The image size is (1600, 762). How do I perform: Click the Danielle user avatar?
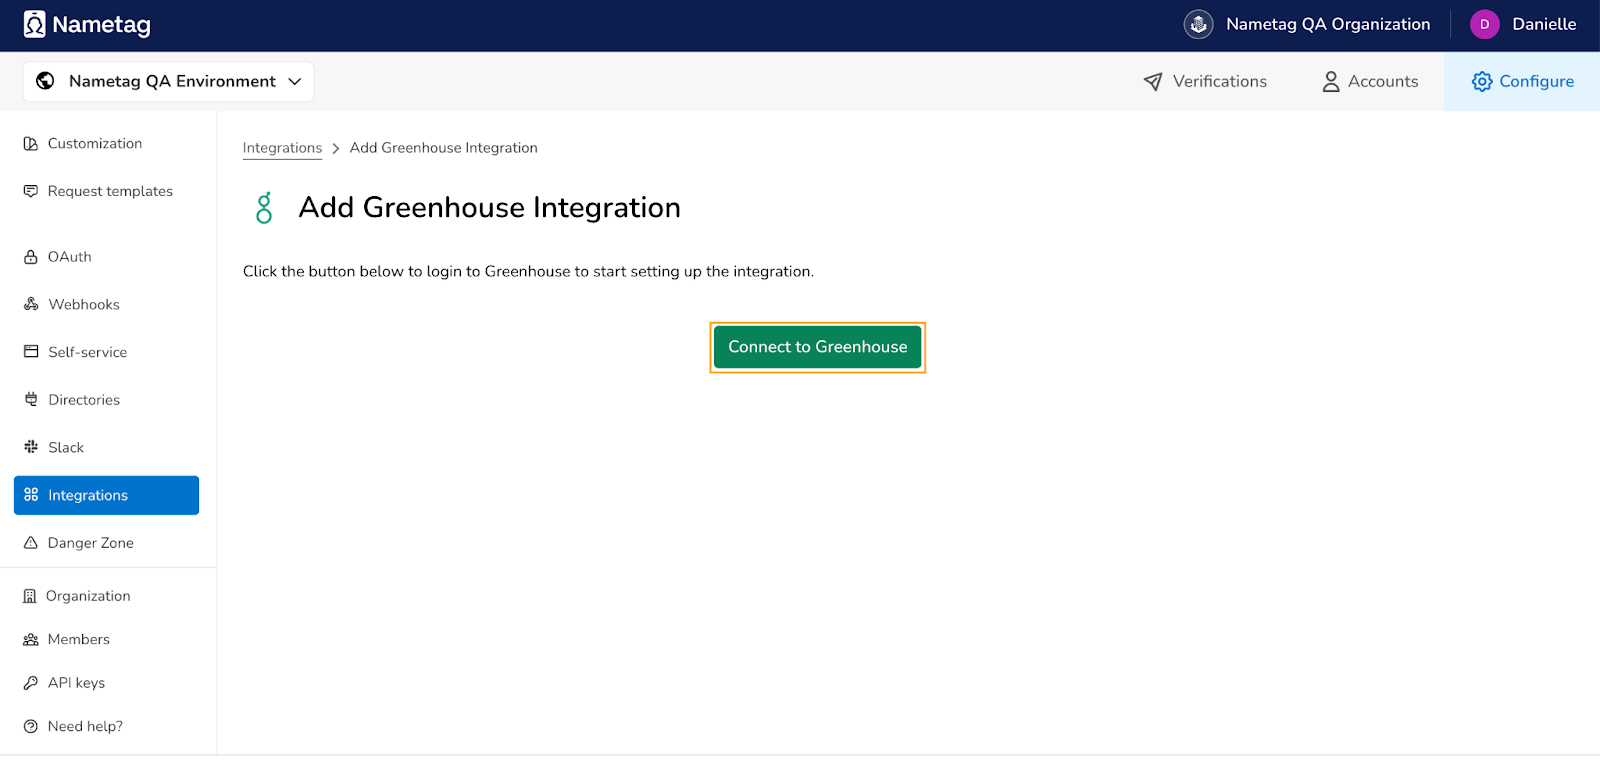click(1484, 24)
